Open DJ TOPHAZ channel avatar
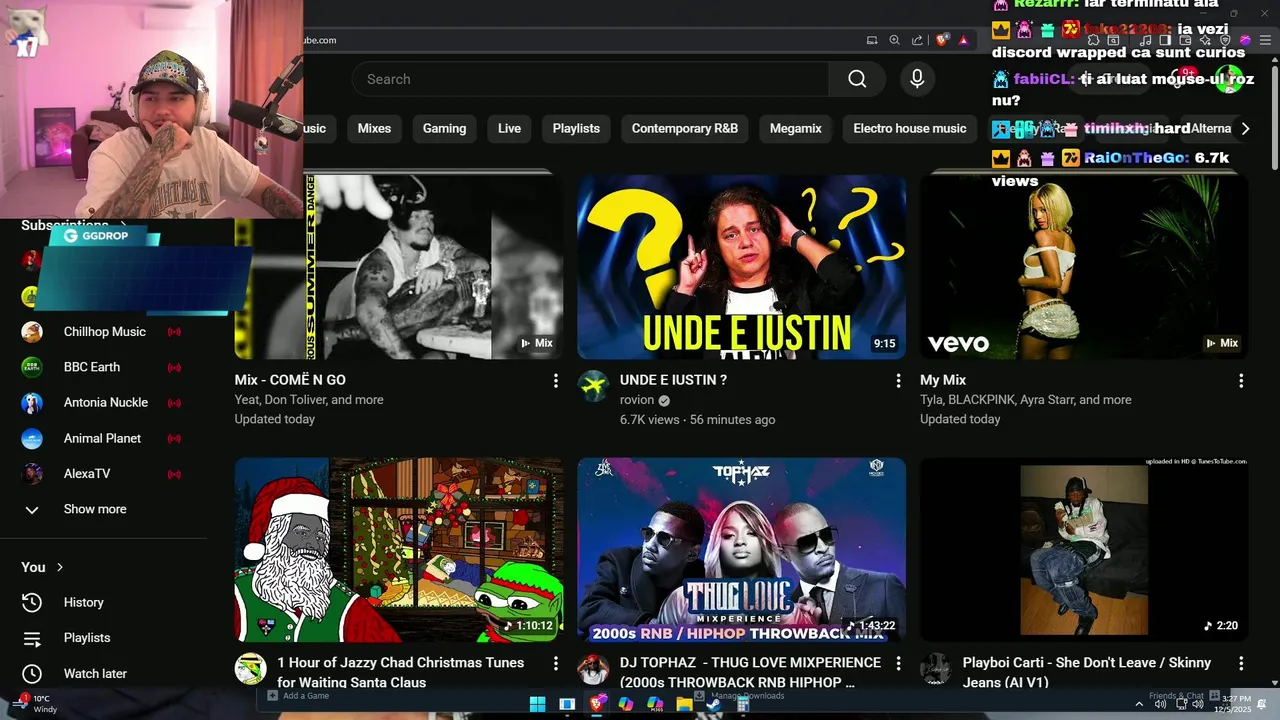The width and height of the screenshot is (1280, 720). pos(594,669)
